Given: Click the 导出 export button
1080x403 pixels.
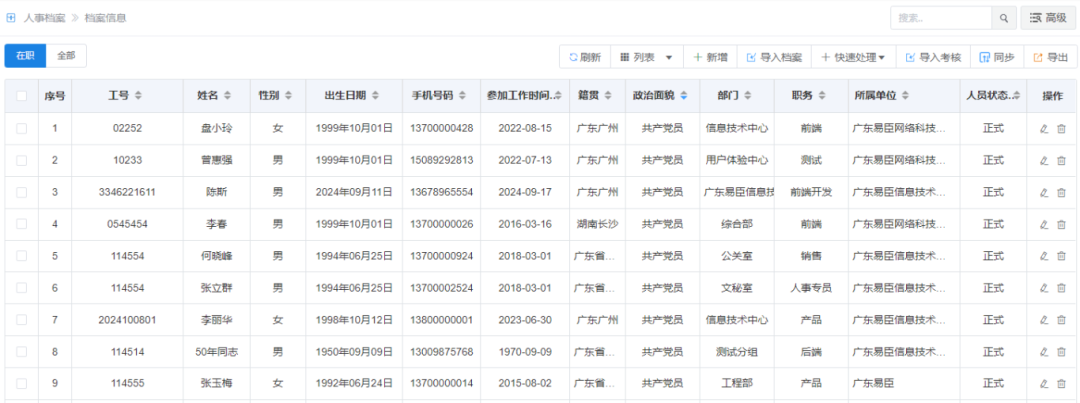Looking at the screenshot, I should [1050, 58].
